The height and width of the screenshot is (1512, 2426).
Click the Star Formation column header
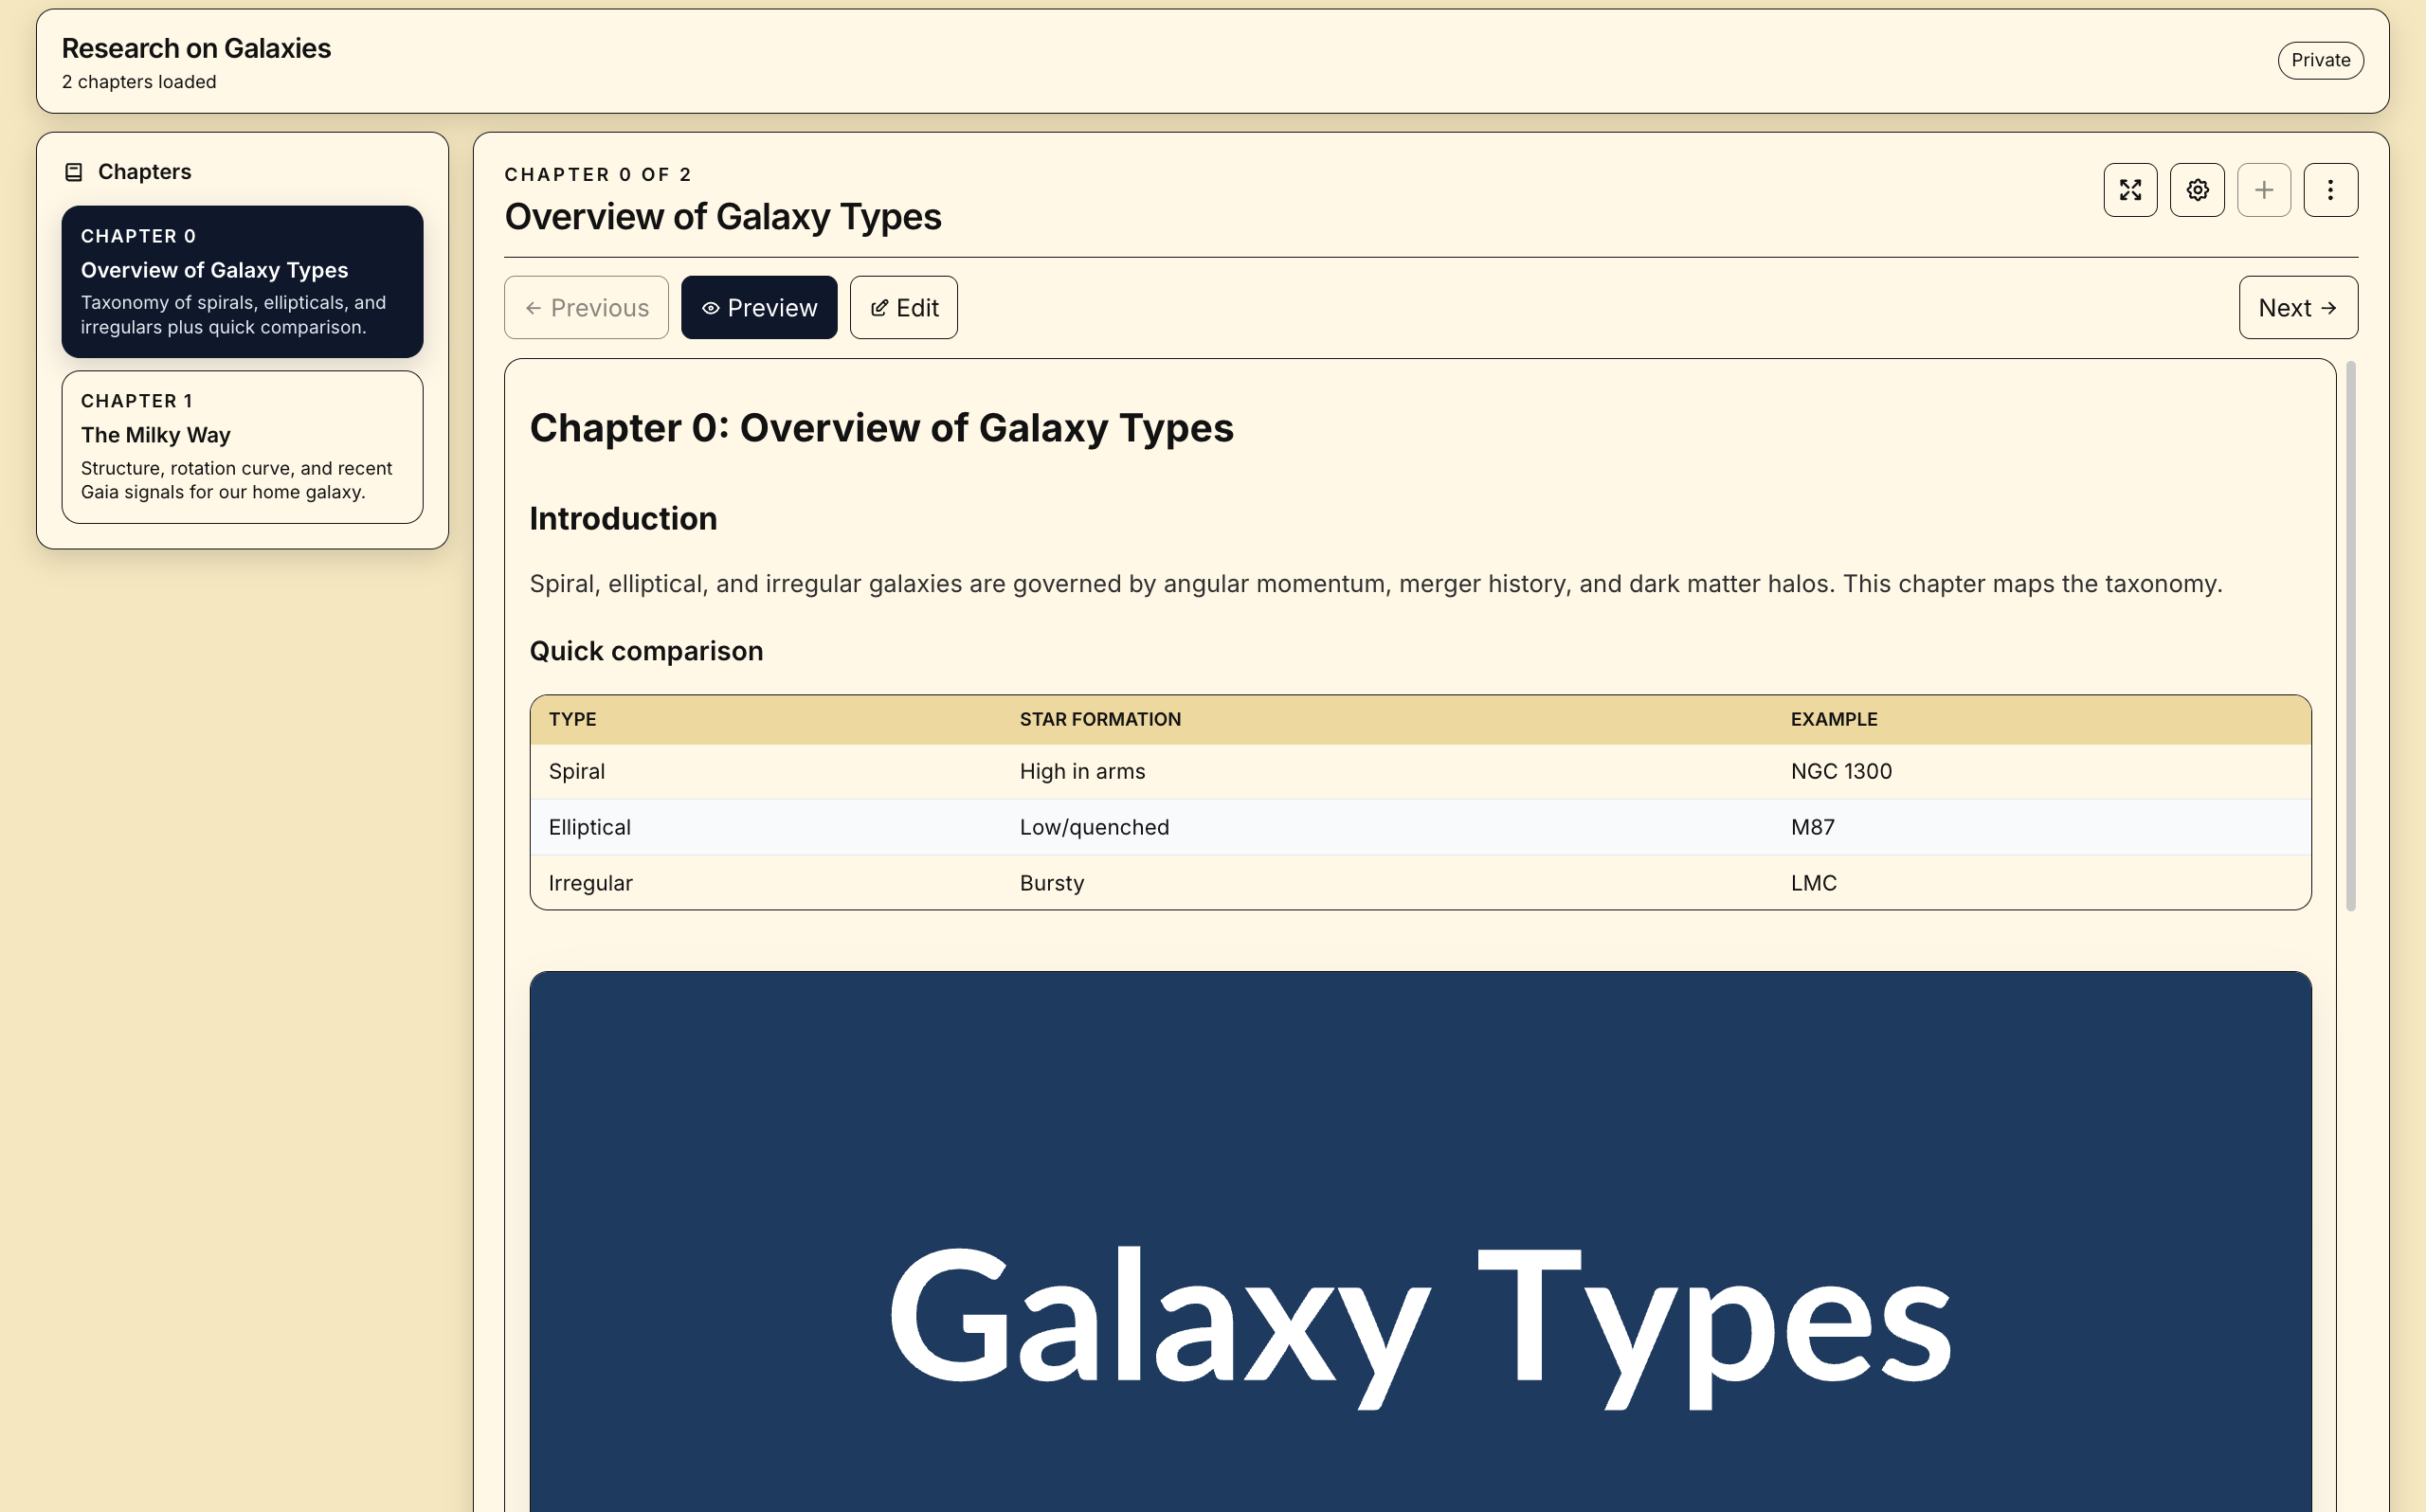(x=1100, y=720)
